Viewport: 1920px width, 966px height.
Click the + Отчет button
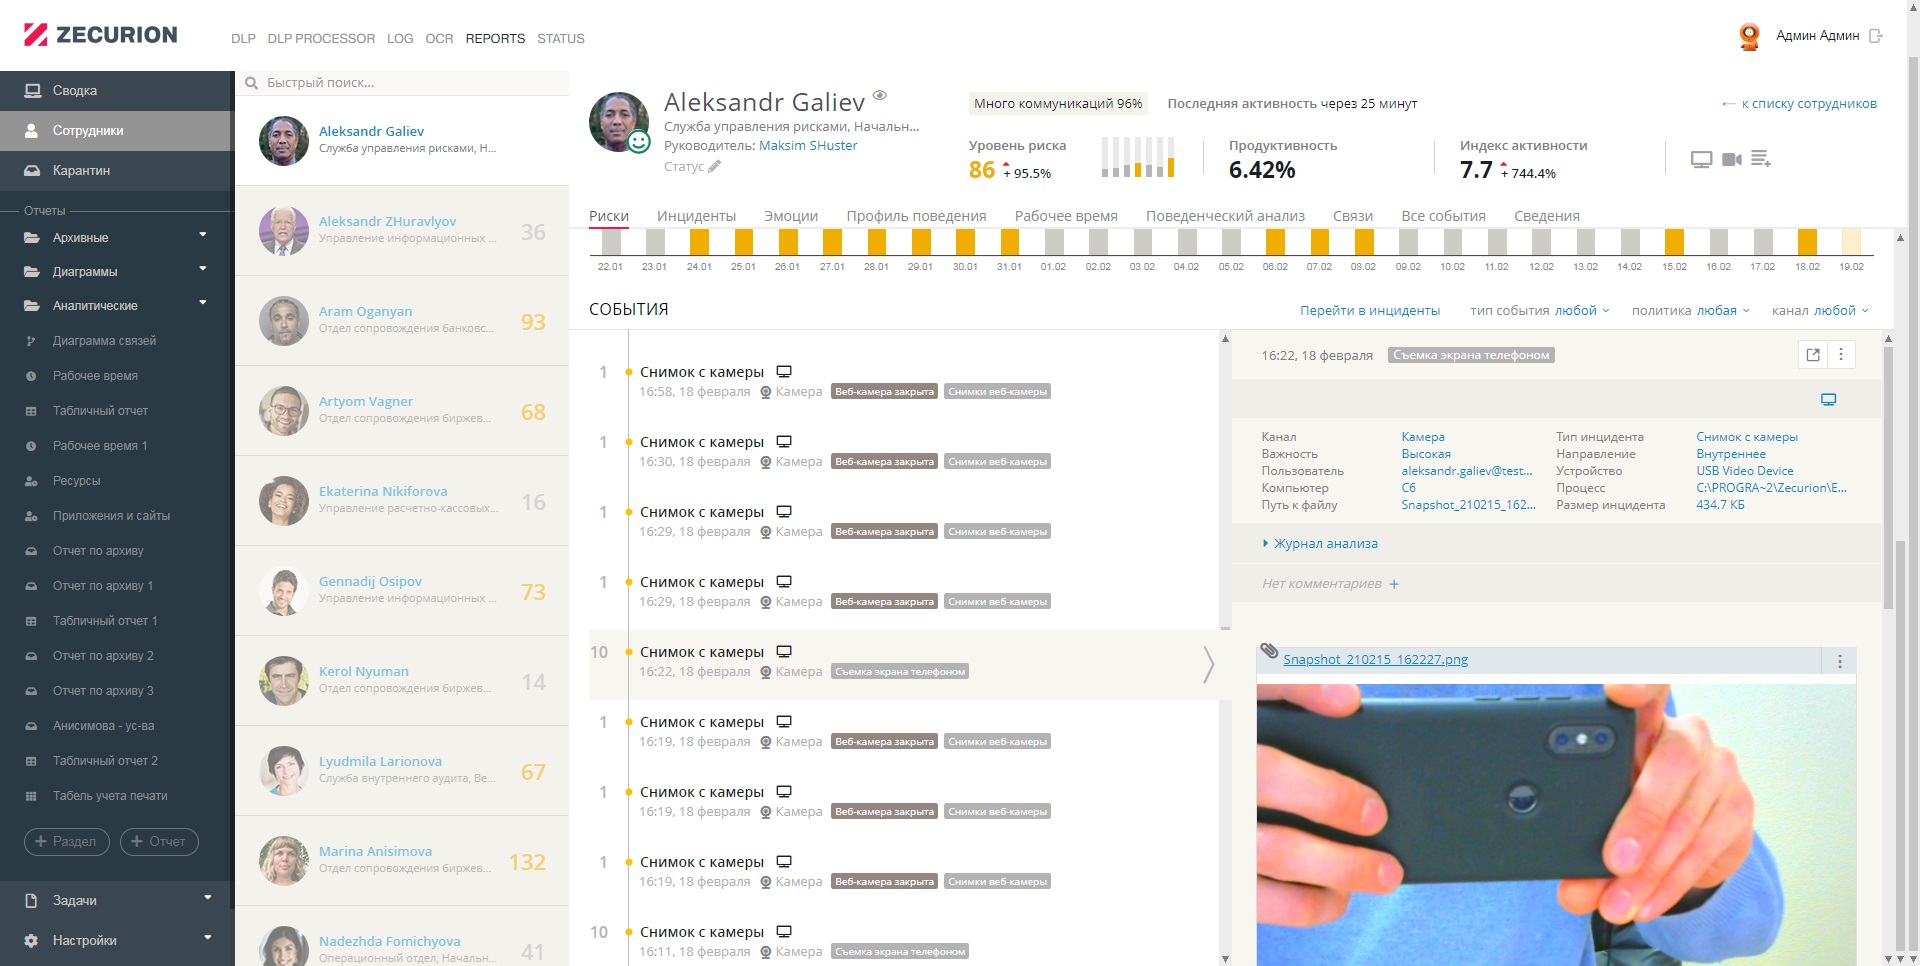coord(159,842)
